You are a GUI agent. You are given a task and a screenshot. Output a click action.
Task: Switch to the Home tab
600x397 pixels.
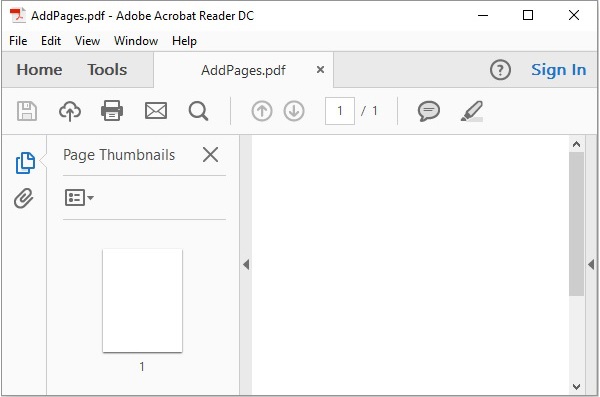pyautogui.click(x=39, y=70)
